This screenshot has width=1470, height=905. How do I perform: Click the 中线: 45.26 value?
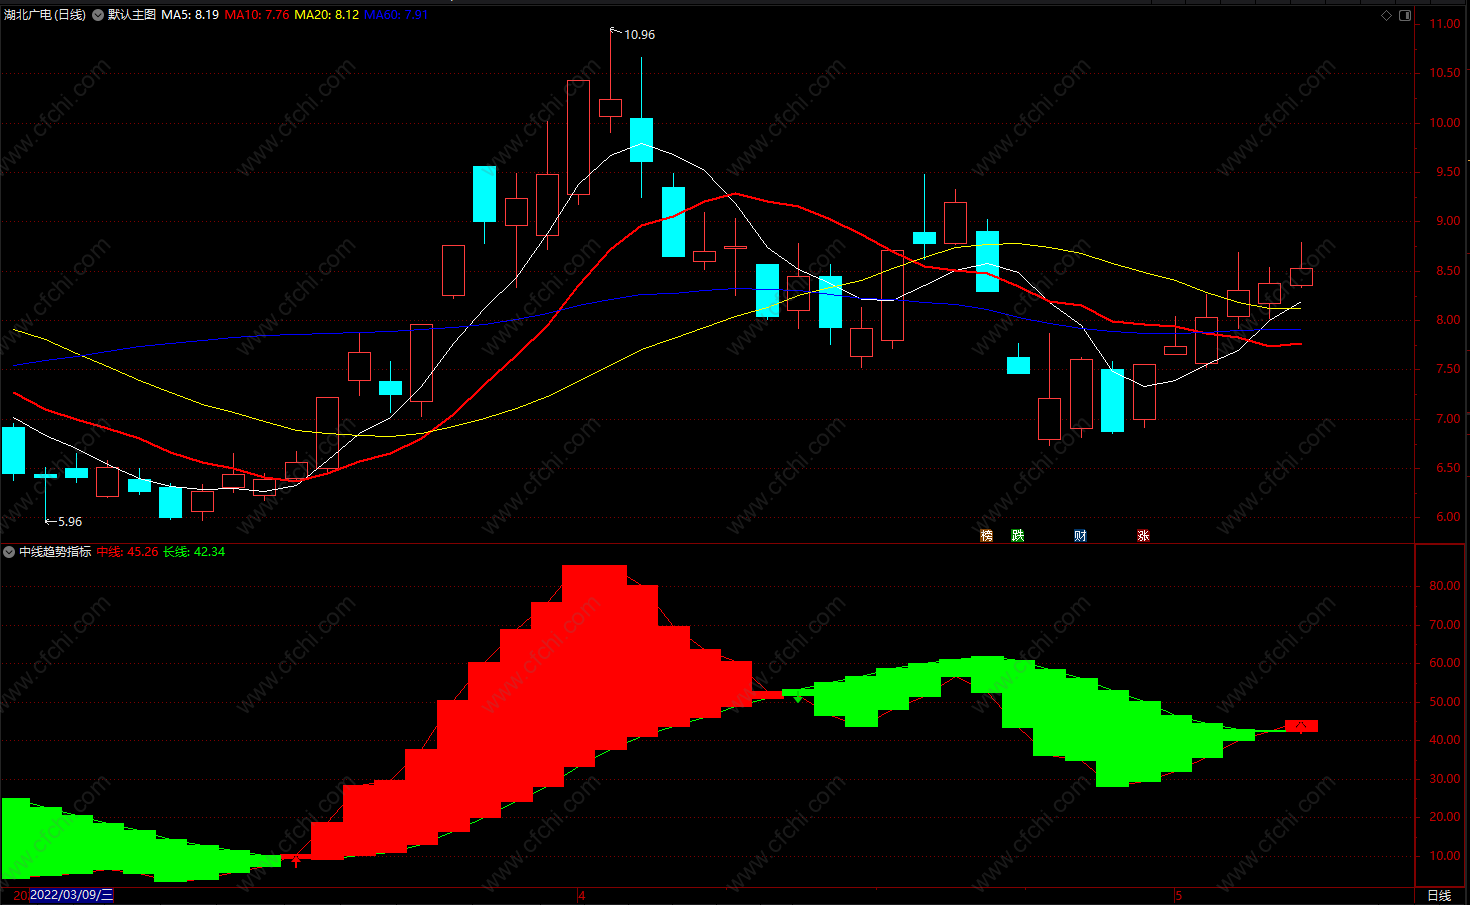[127, 552]
